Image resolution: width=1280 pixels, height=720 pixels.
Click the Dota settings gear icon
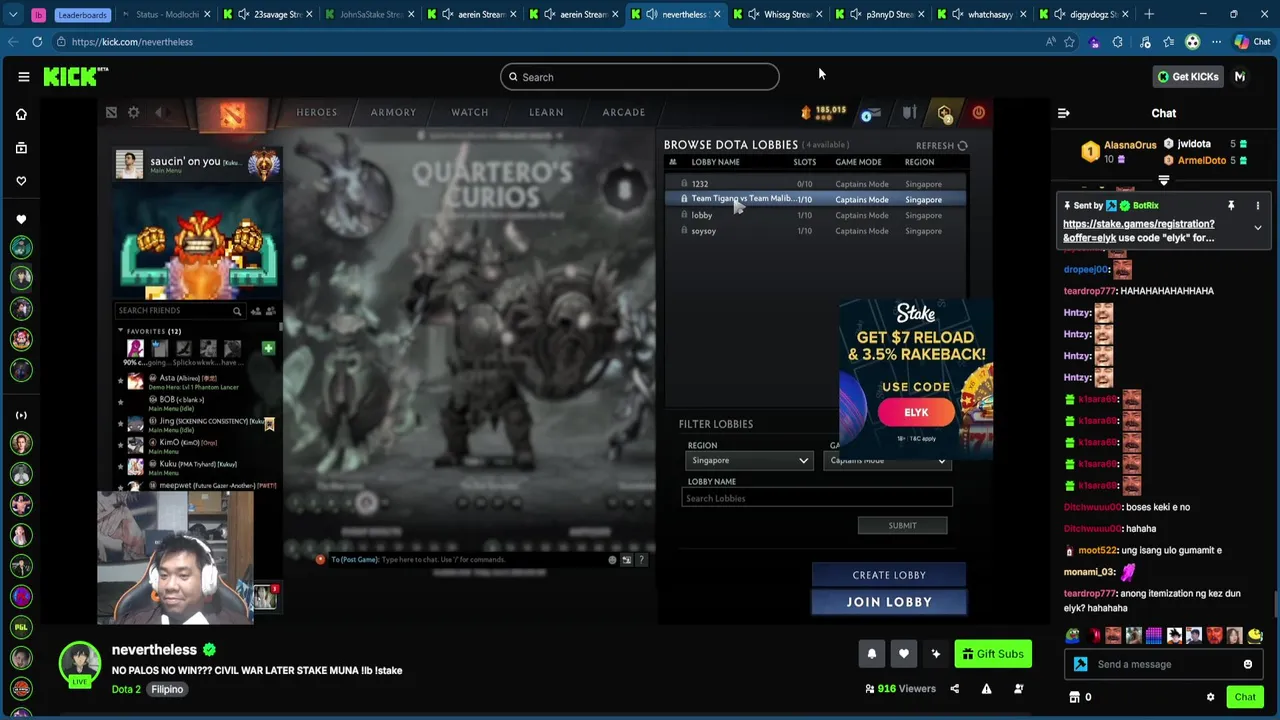[x=134, y=113]
